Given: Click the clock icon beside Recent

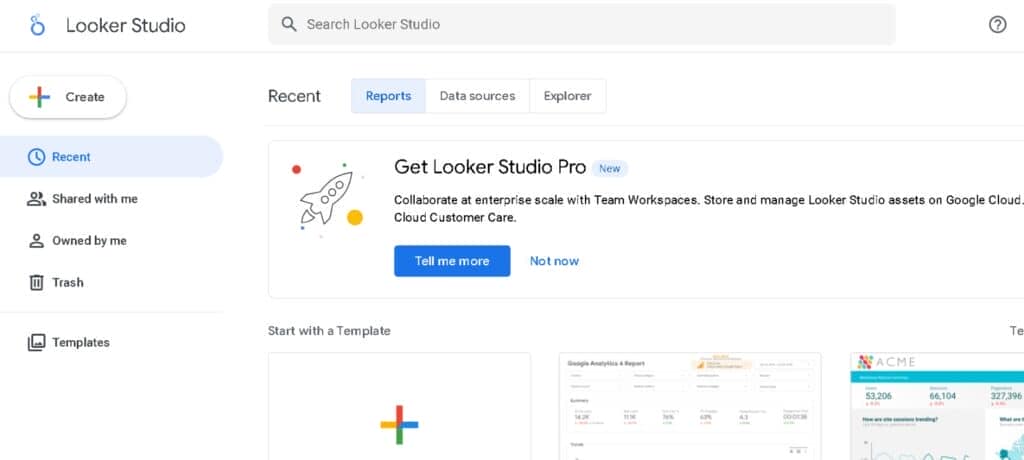Looking at the screenshot, I should pos(36,157).
